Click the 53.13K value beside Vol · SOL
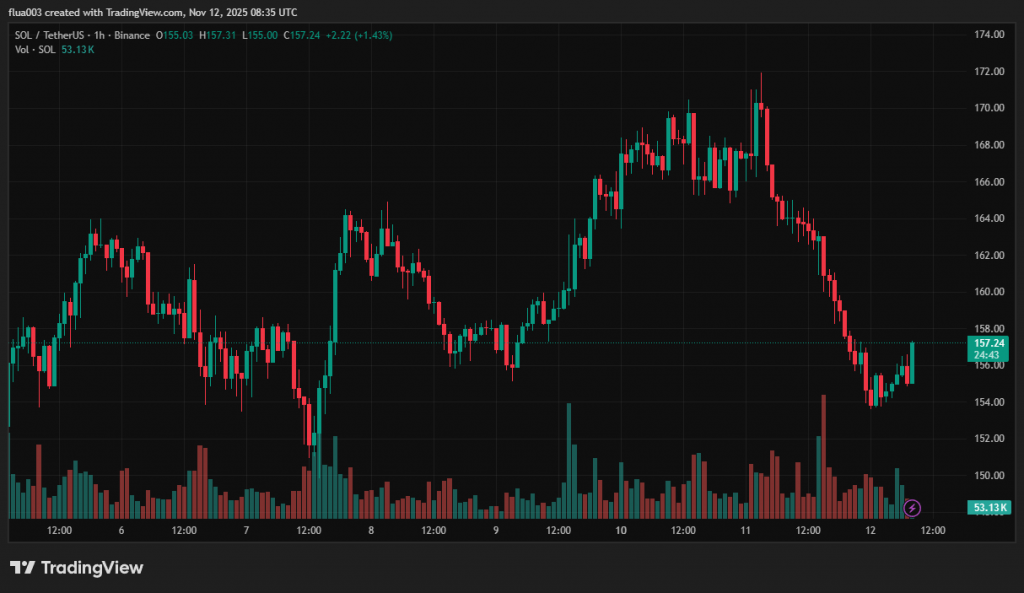Screen dimensions: 1024x593 pos(77,49)
